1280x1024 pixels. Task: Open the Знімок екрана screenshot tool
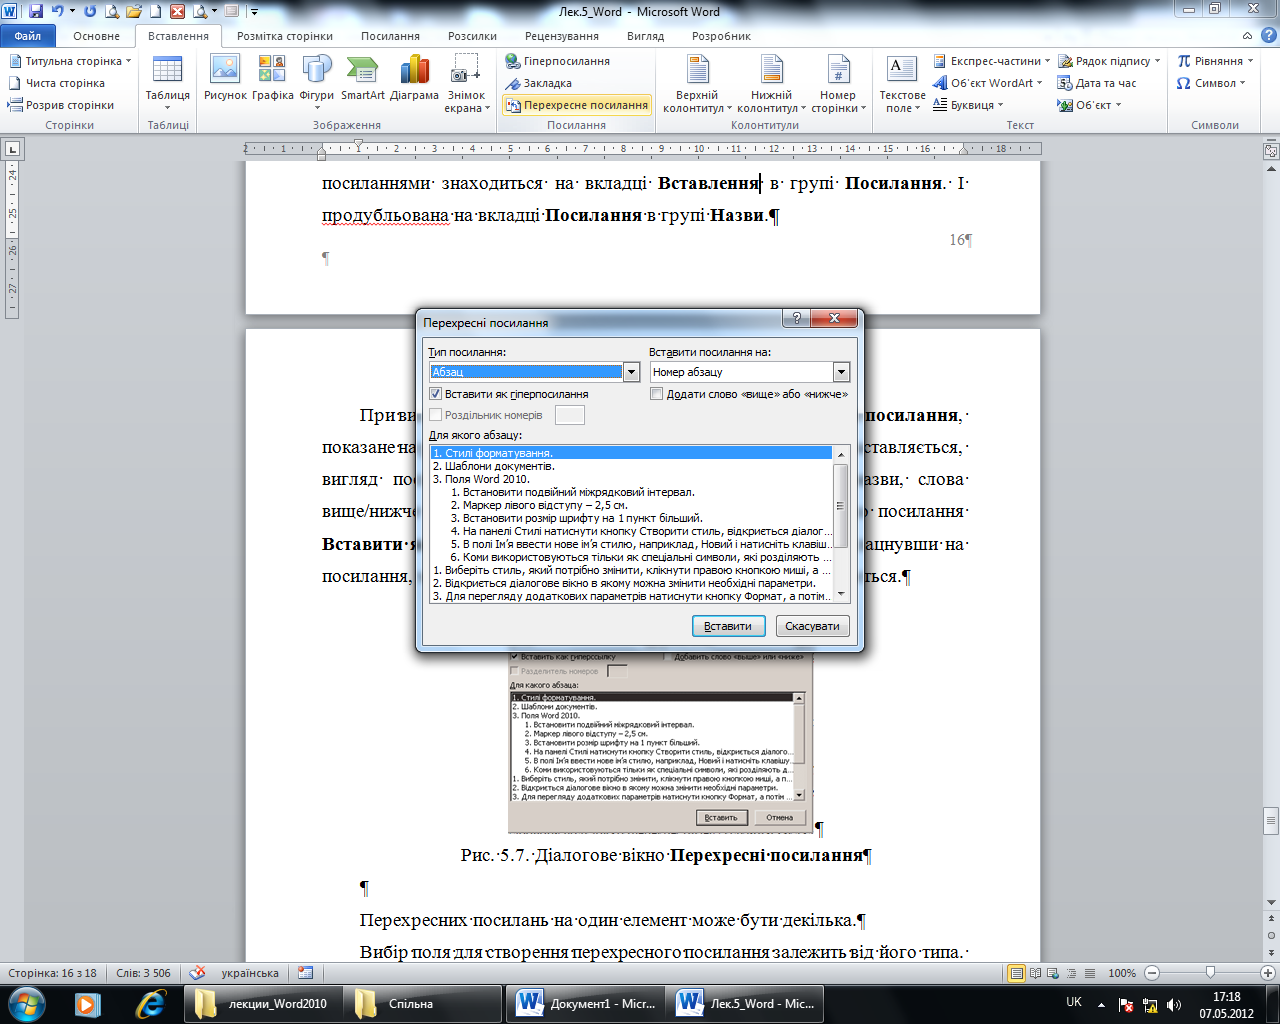point(466,84)
